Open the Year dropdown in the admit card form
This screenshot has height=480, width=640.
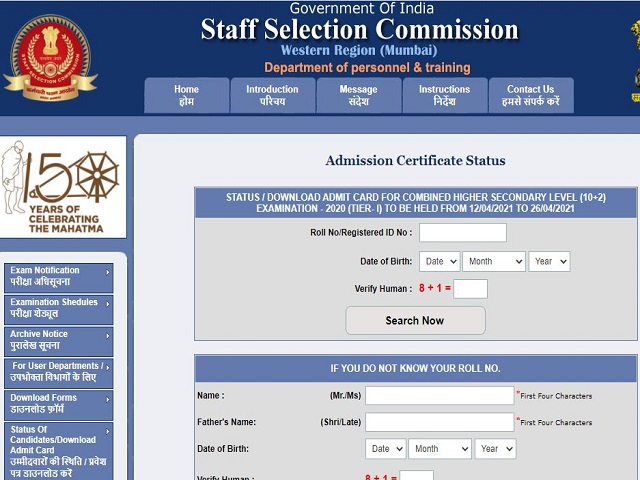point(549,262)
